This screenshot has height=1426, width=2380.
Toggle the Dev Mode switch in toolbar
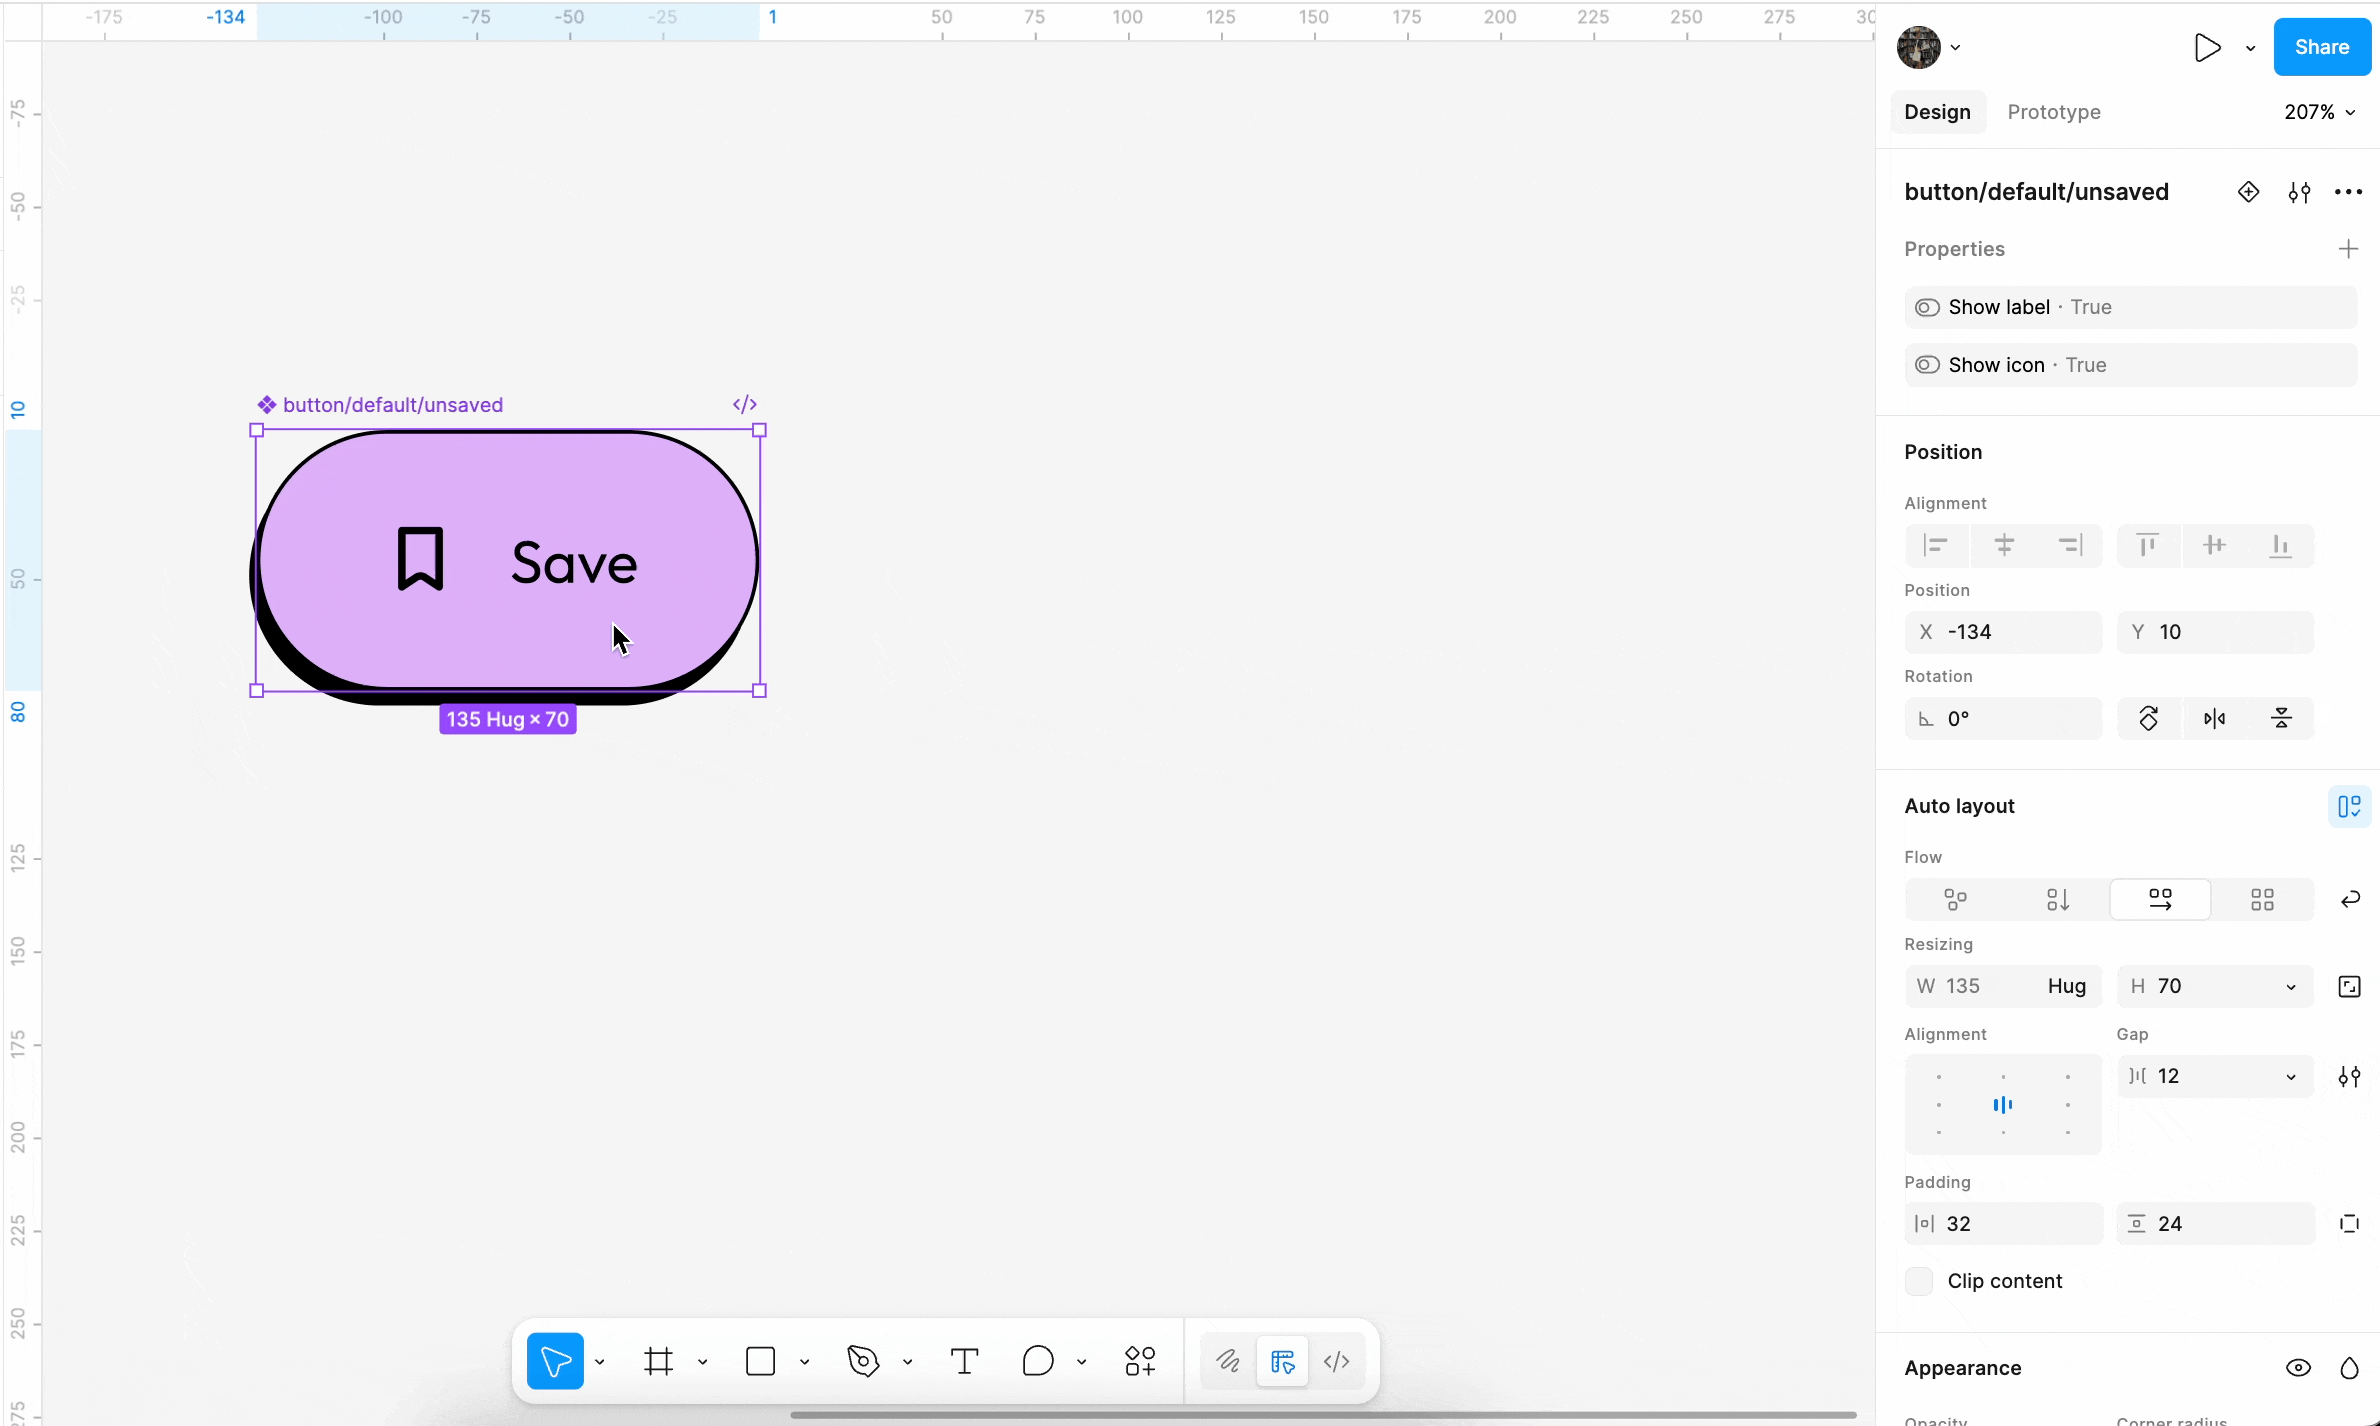pyautogui.click(x=1336, y=1361)
